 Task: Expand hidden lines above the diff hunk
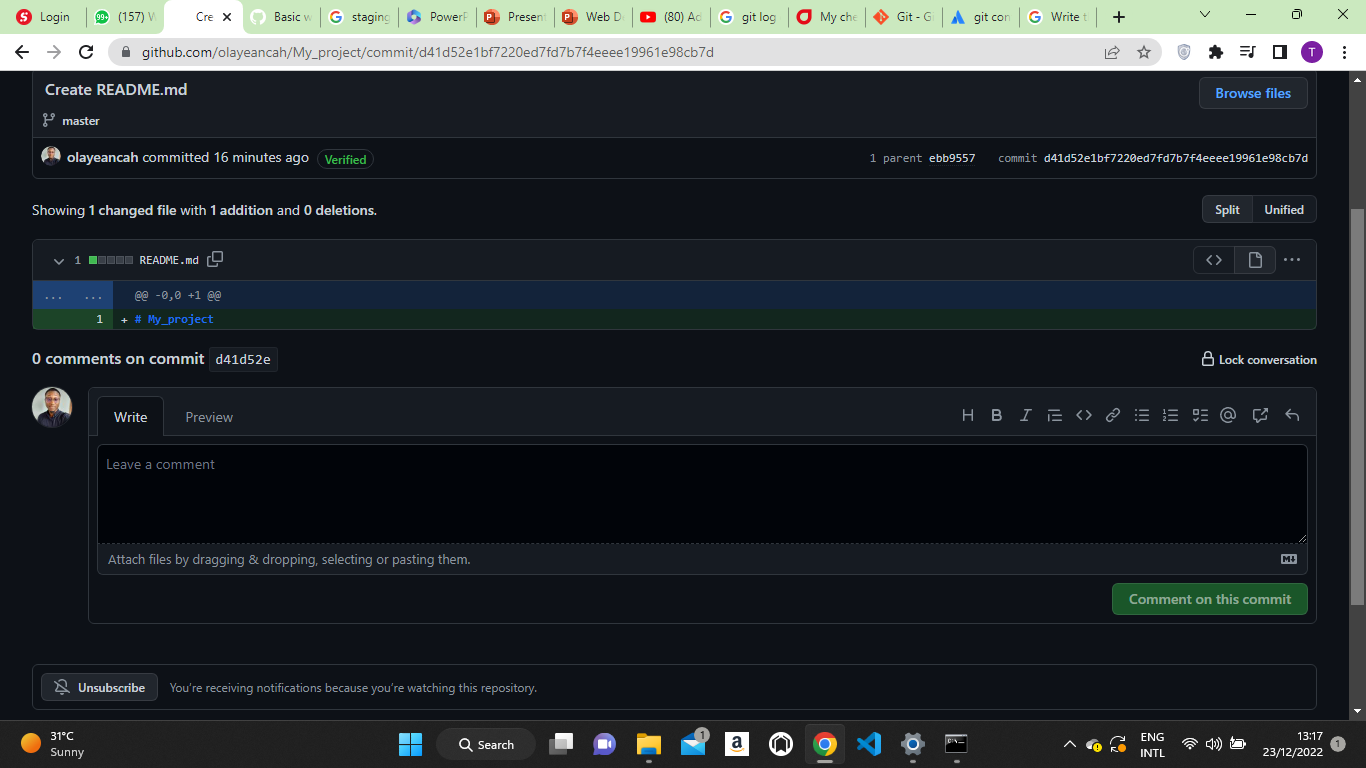click(73, 296)
